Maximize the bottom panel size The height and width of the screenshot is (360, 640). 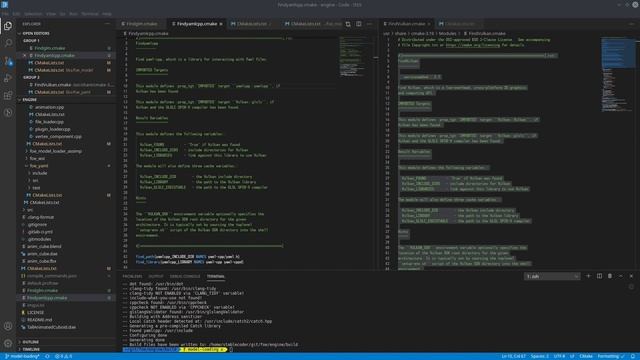tap(621, 276)
